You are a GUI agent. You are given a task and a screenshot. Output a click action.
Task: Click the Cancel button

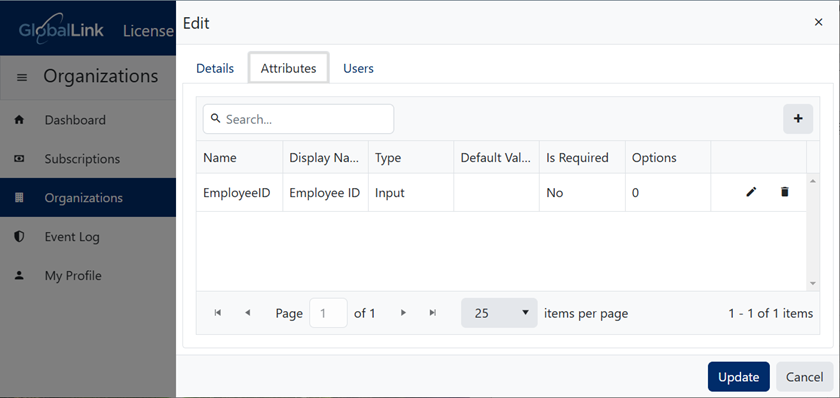(x=804, y=377)
